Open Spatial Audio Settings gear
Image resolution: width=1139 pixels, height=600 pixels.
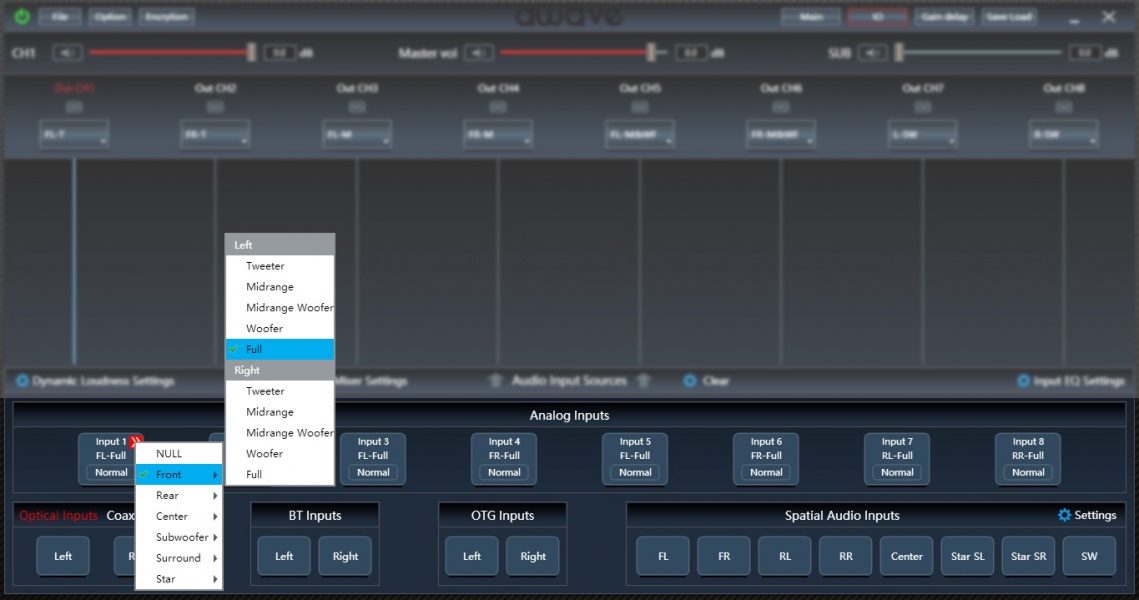(1064, 515)
